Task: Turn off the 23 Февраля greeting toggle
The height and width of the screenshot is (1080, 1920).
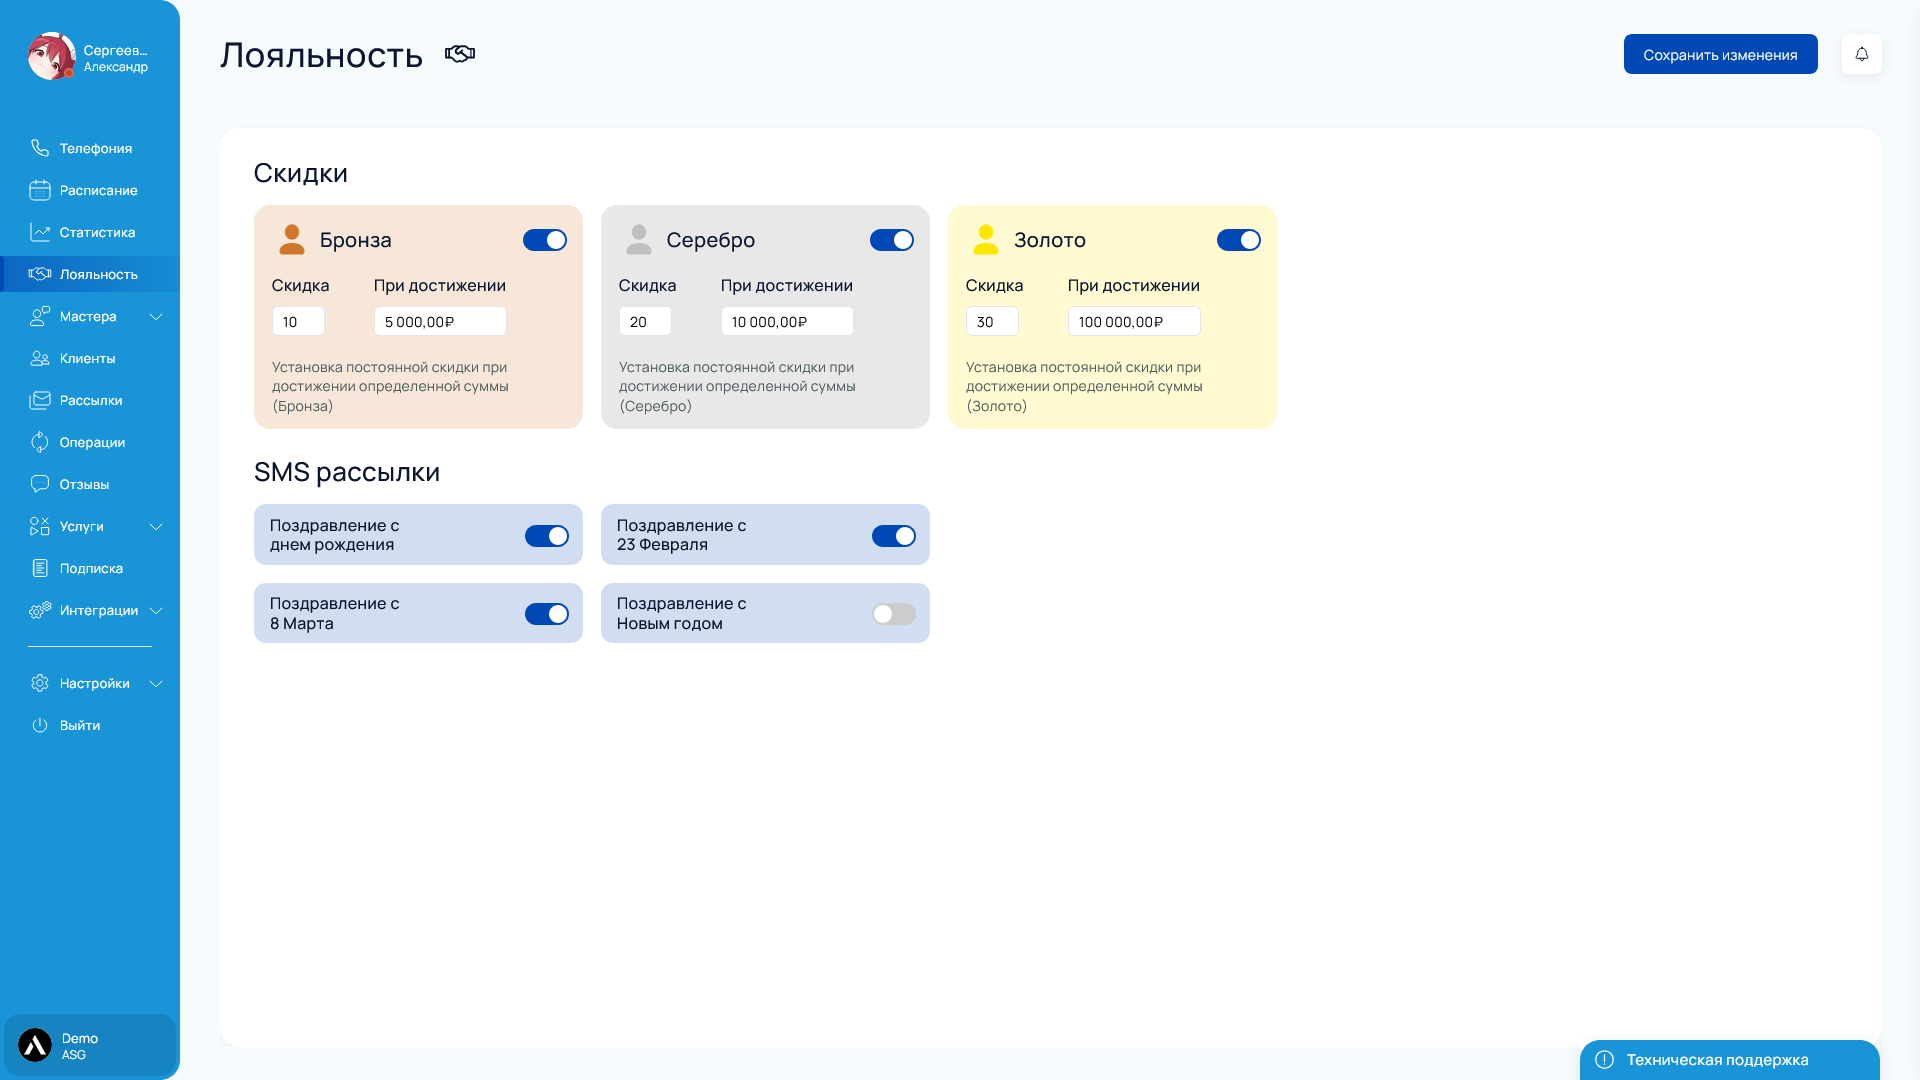Action: click(893, 536)
